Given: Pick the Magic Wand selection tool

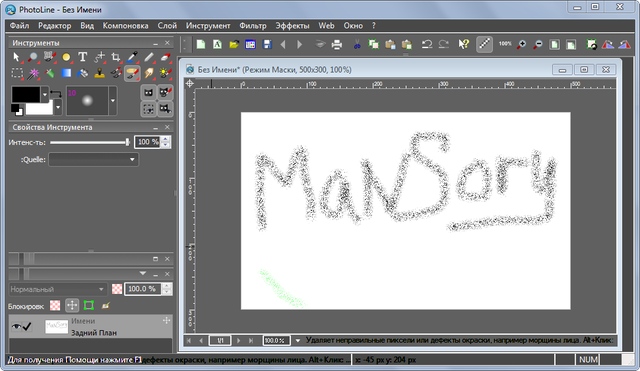Looking at the screenshot, I should (33, 73).
